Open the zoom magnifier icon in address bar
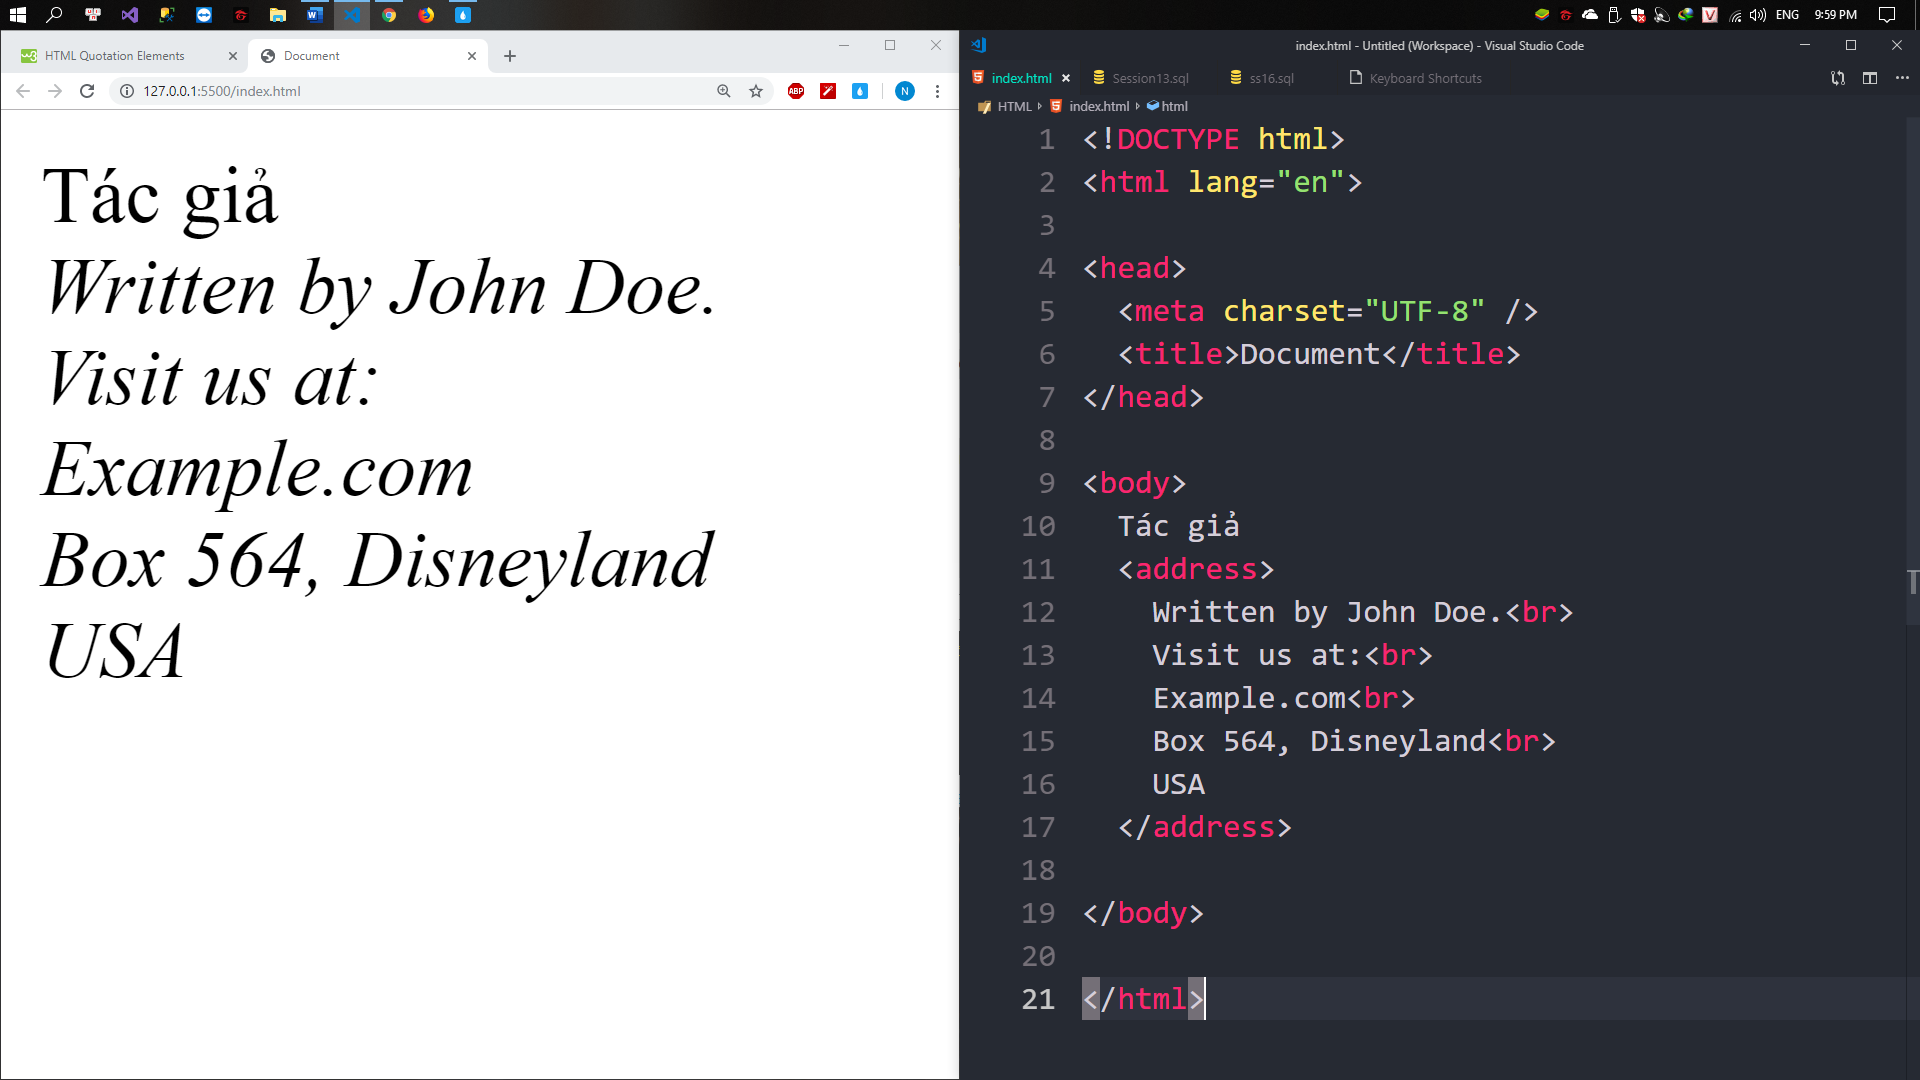The height and width of the screenshot is (1080, 1920). tap(724, 91)
